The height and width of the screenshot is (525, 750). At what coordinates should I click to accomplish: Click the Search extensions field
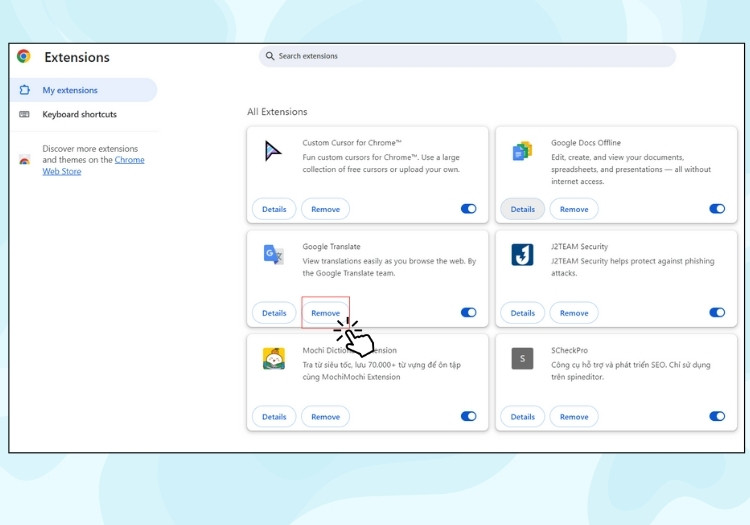coord(467,56)
